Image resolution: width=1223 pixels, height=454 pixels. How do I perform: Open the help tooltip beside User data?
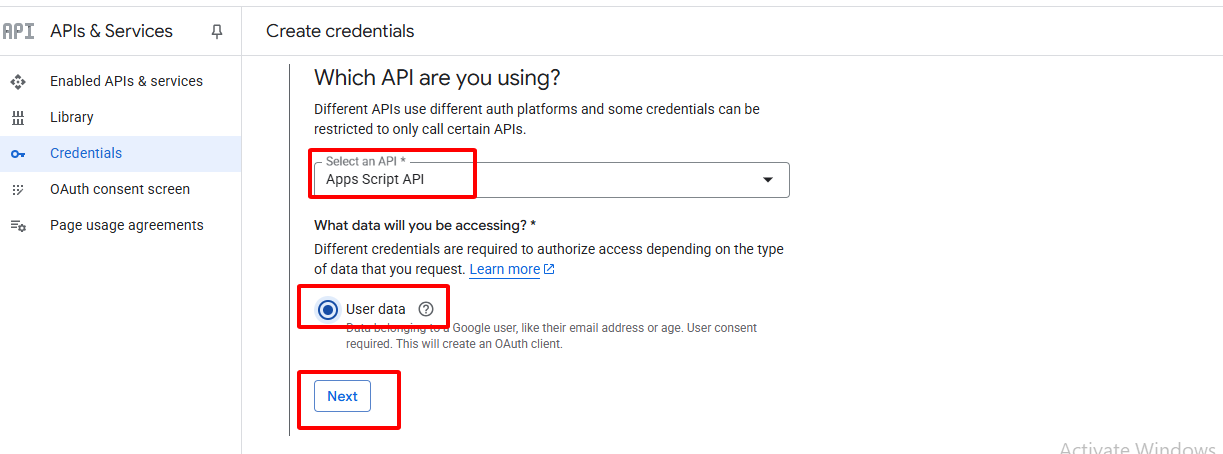pos(426,309)
